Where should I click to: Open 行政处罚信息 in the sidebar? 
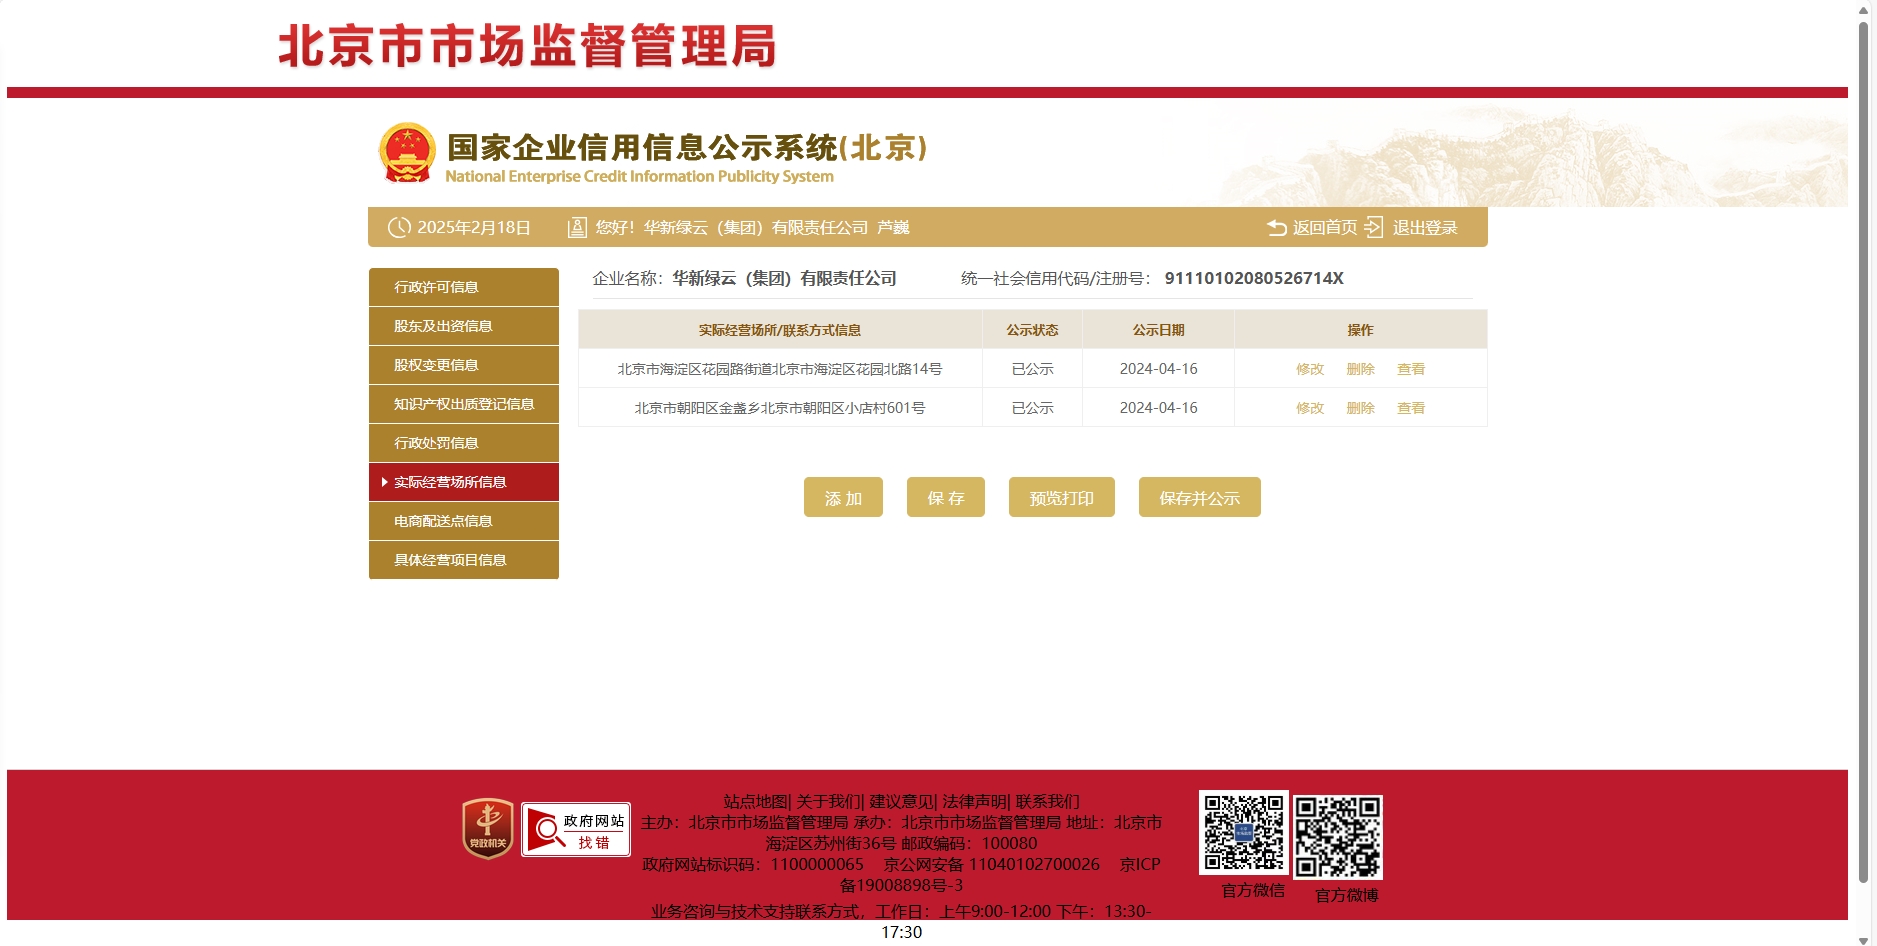pos(464,443)
